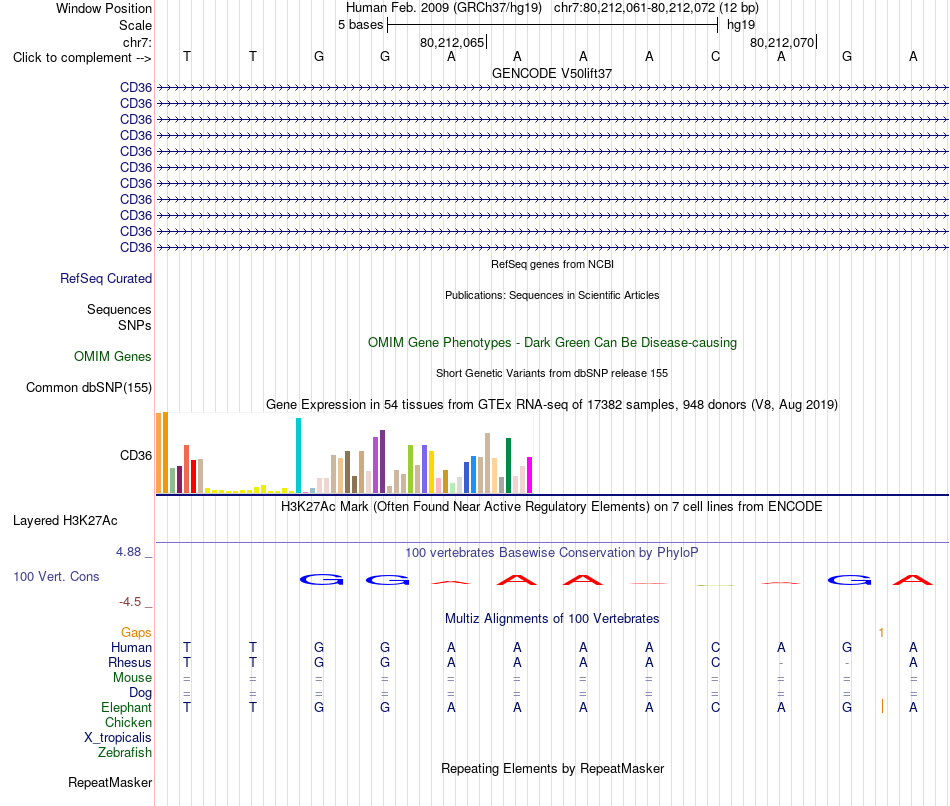Select the "Zebrafish" alignment row label
The width and height of the screenshot is (950, 806).
click(x=125, y=752)
